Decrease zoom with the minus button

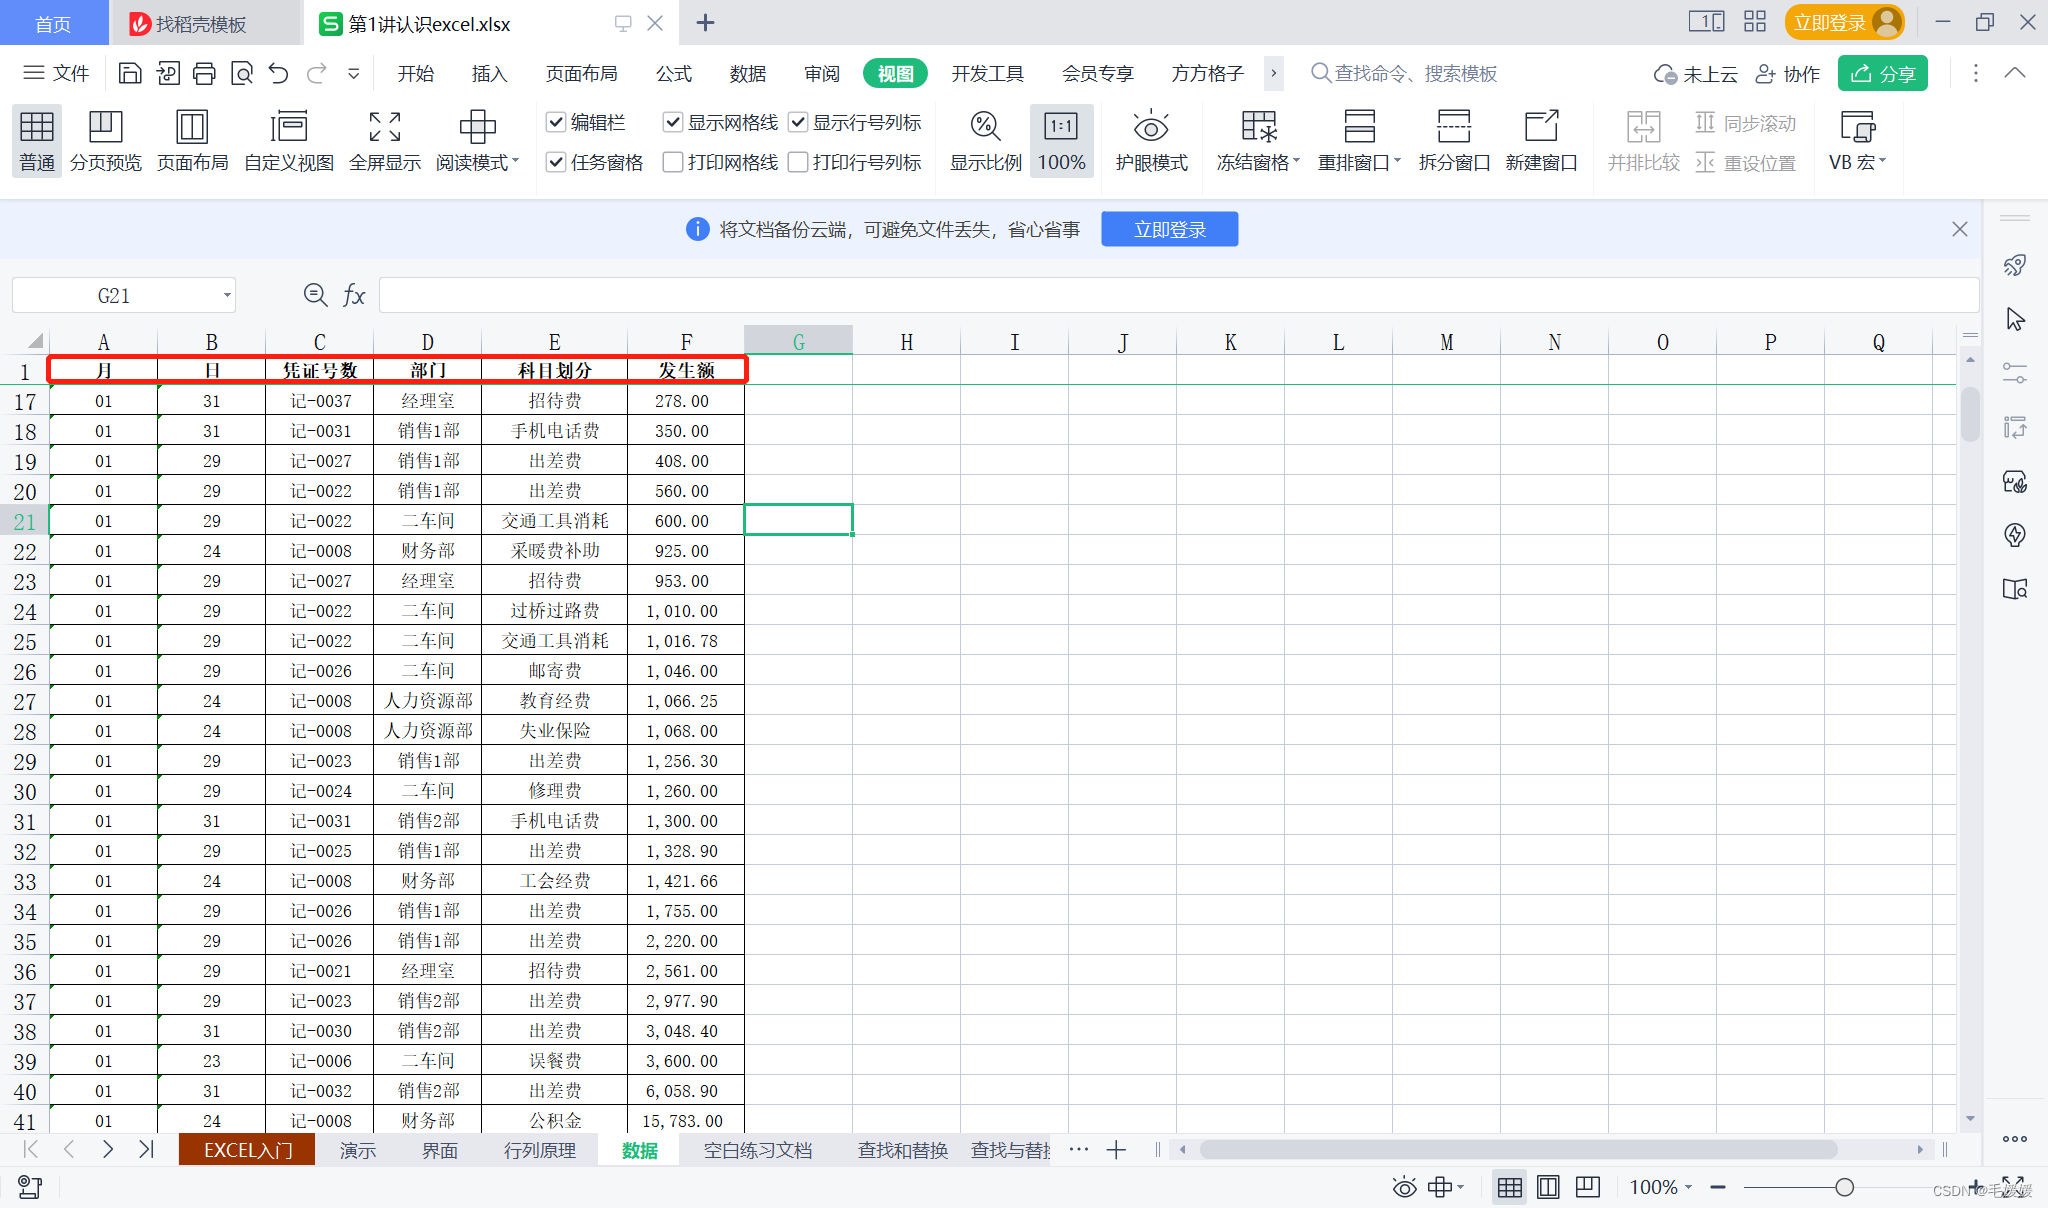click(1718, 1187)
